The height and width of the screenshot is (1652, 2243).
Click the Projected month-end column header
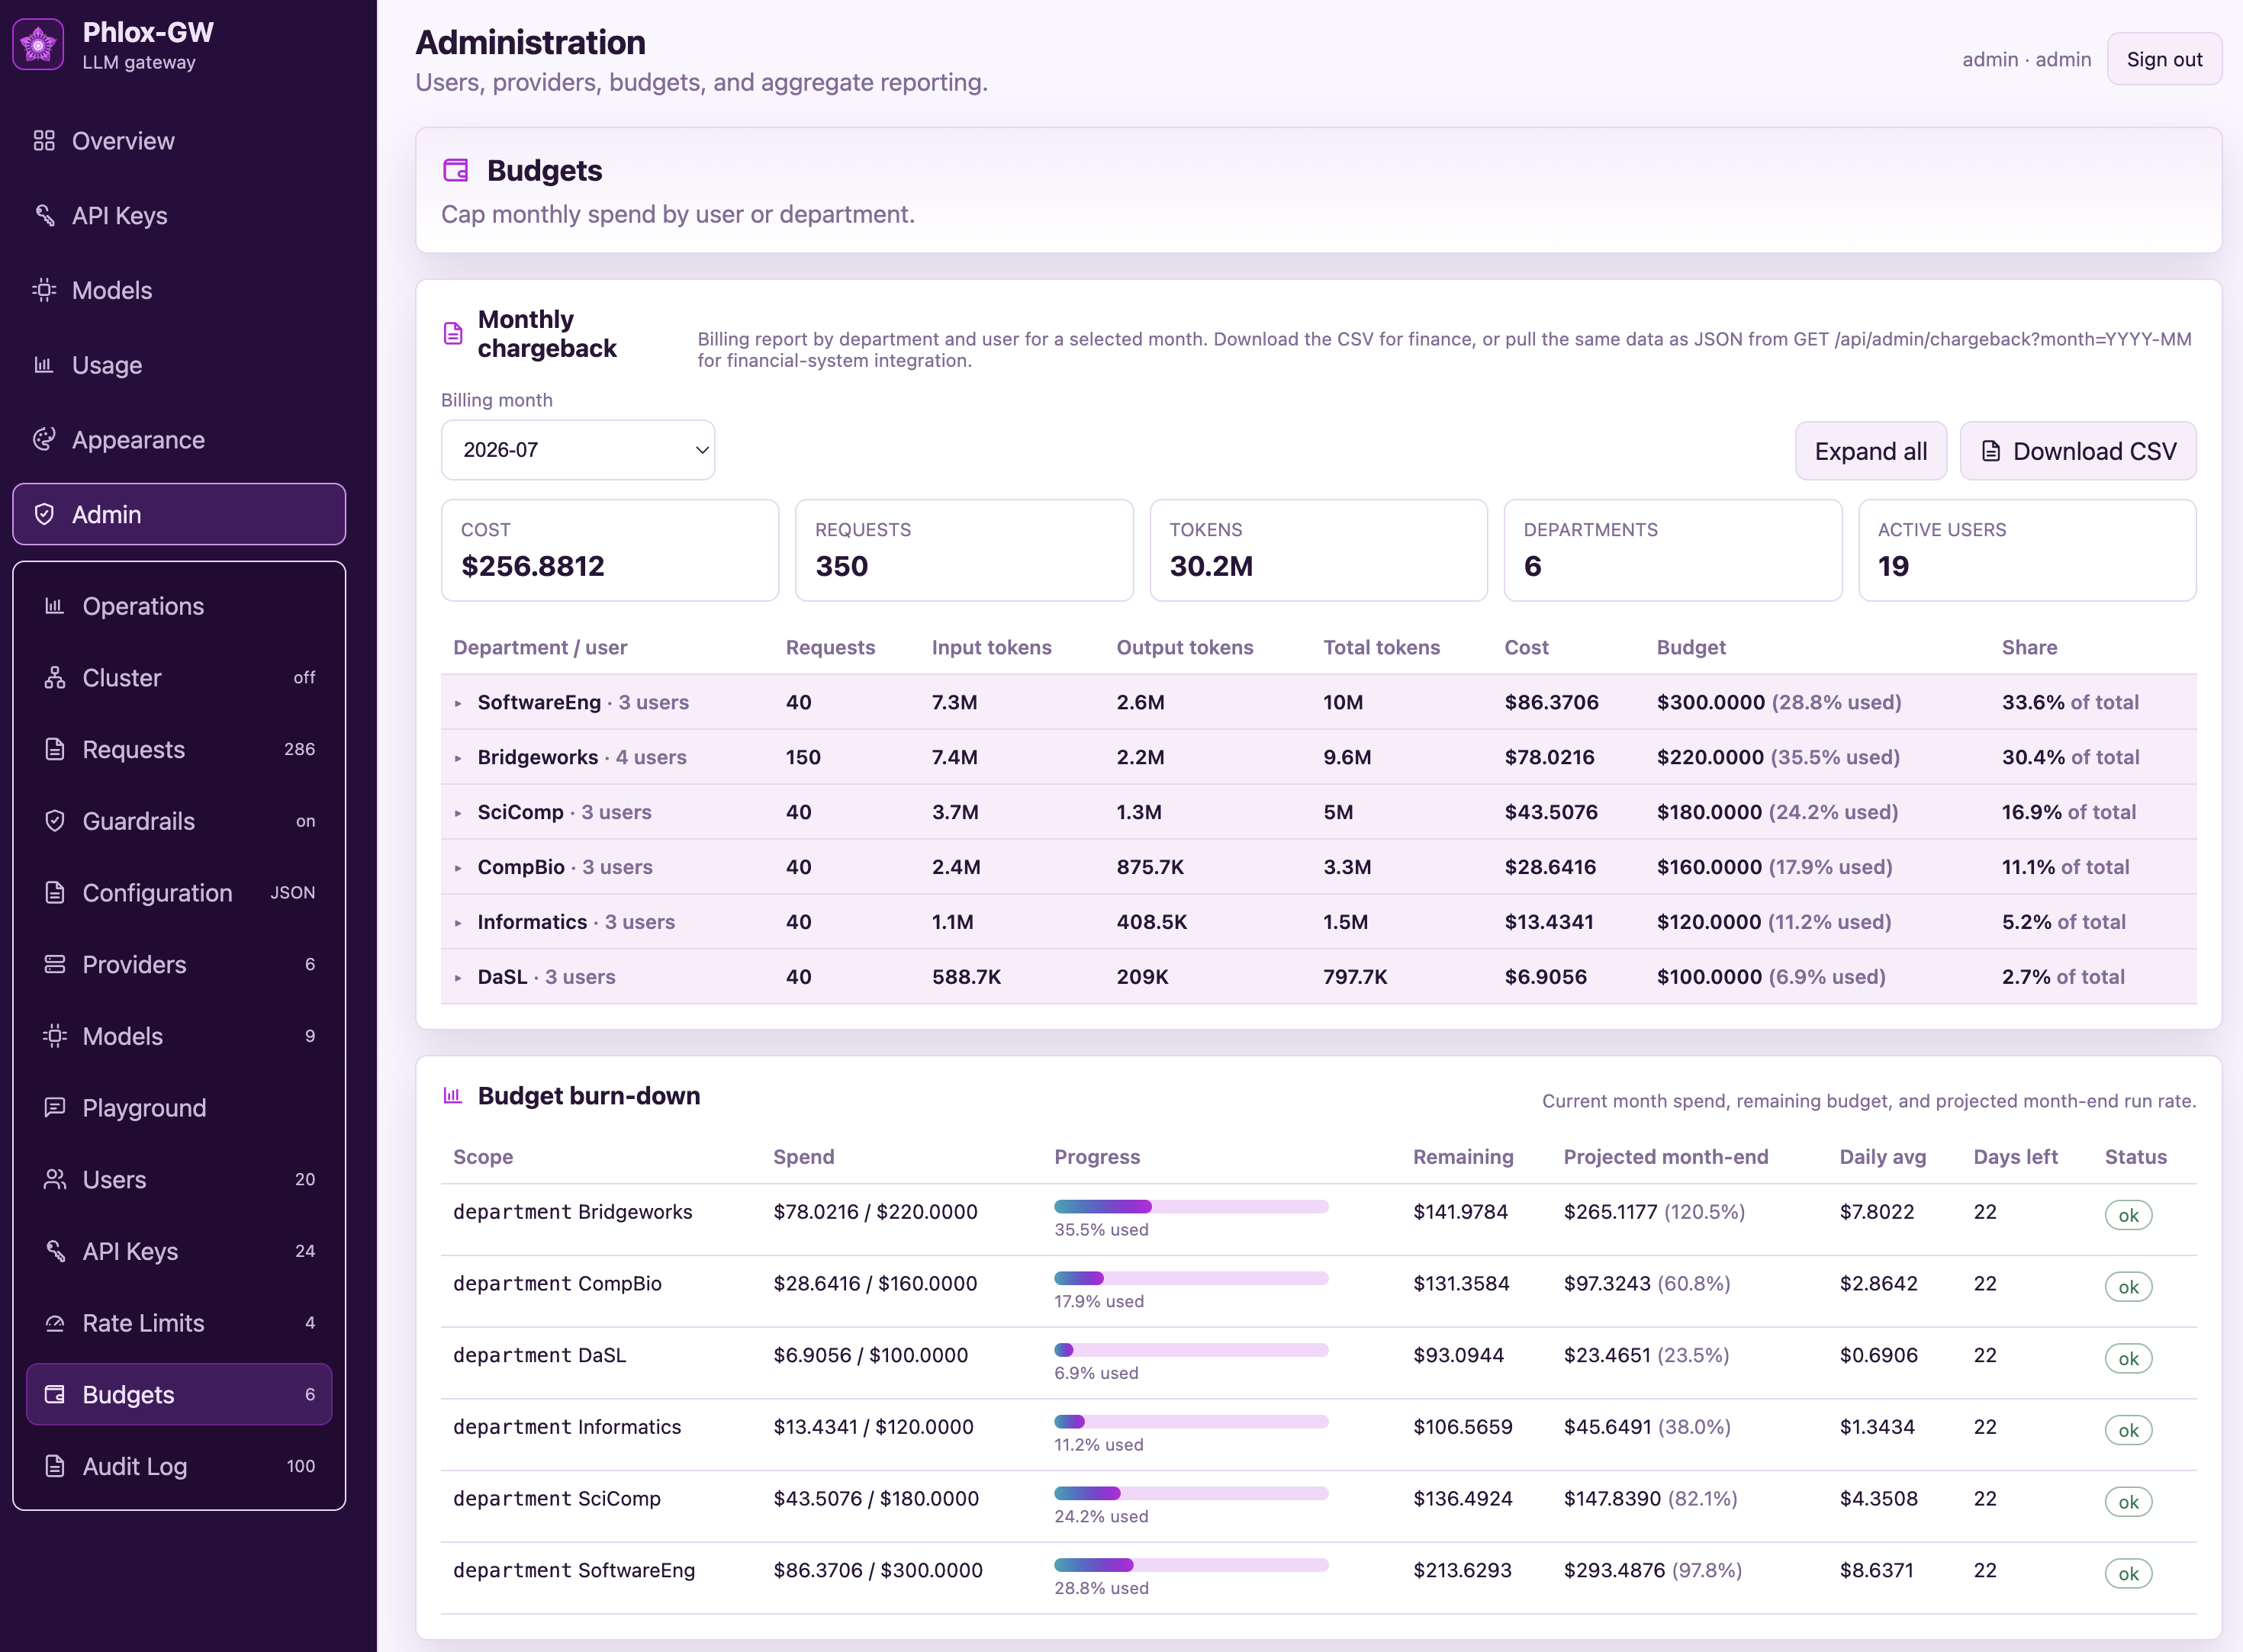[1665, 1157]
